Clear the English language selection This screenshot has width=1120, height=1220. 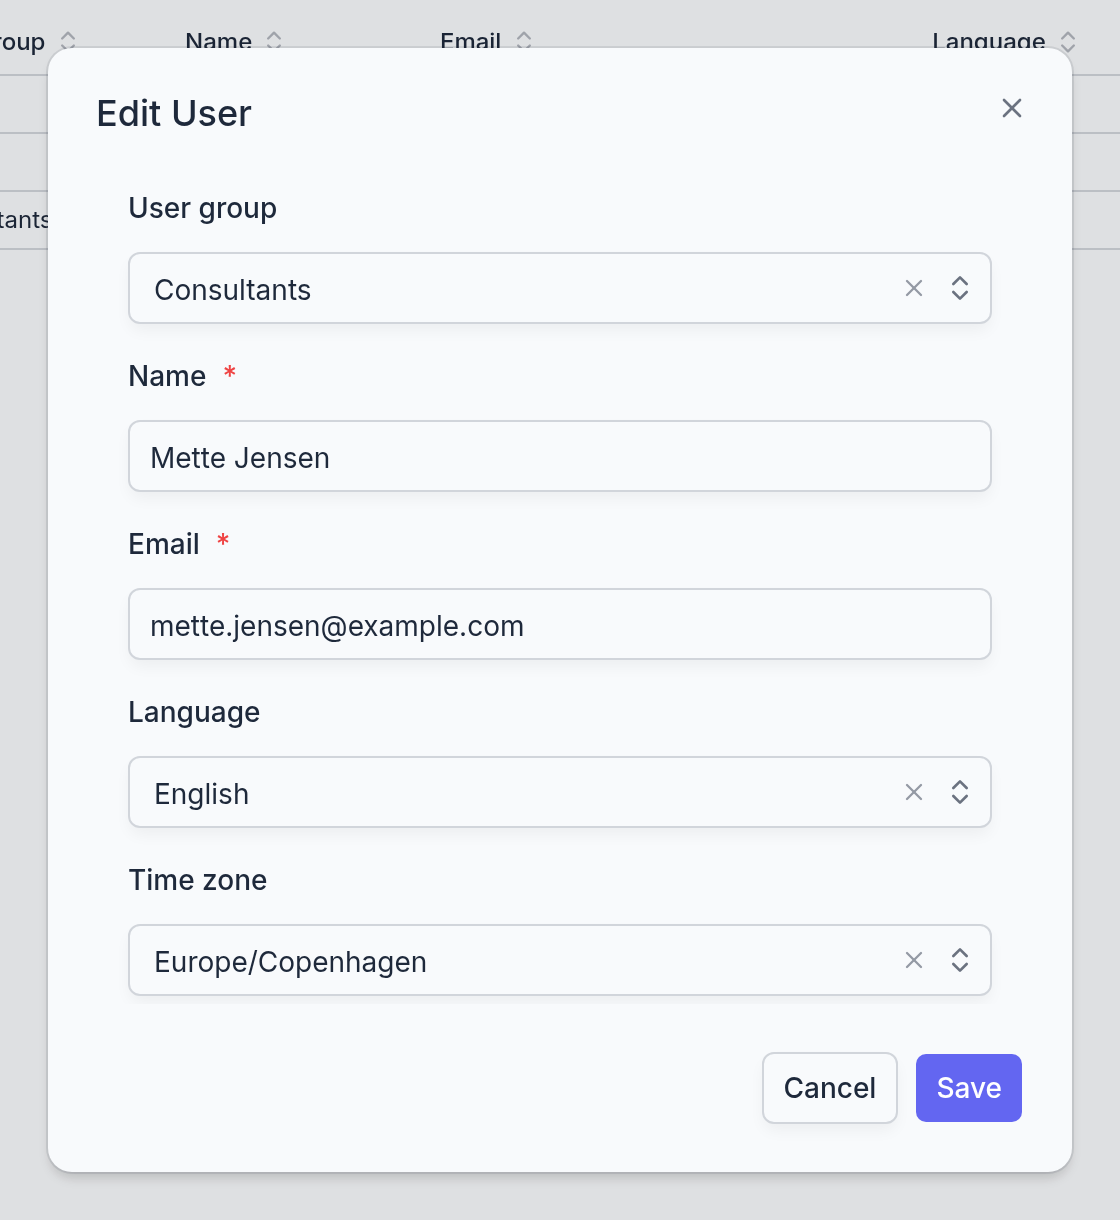point(914,792)
